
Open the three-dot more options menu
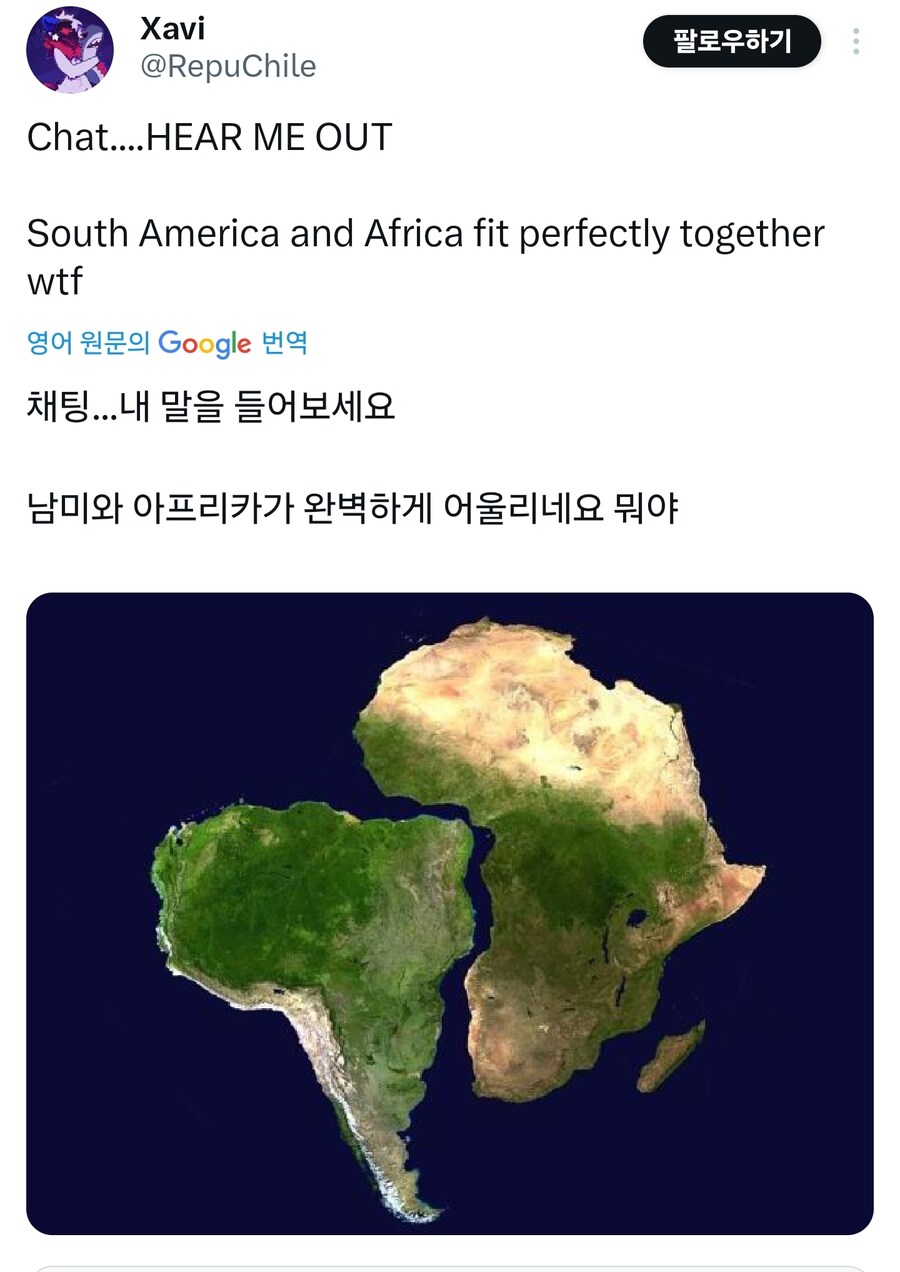click(x=855, y=42)
